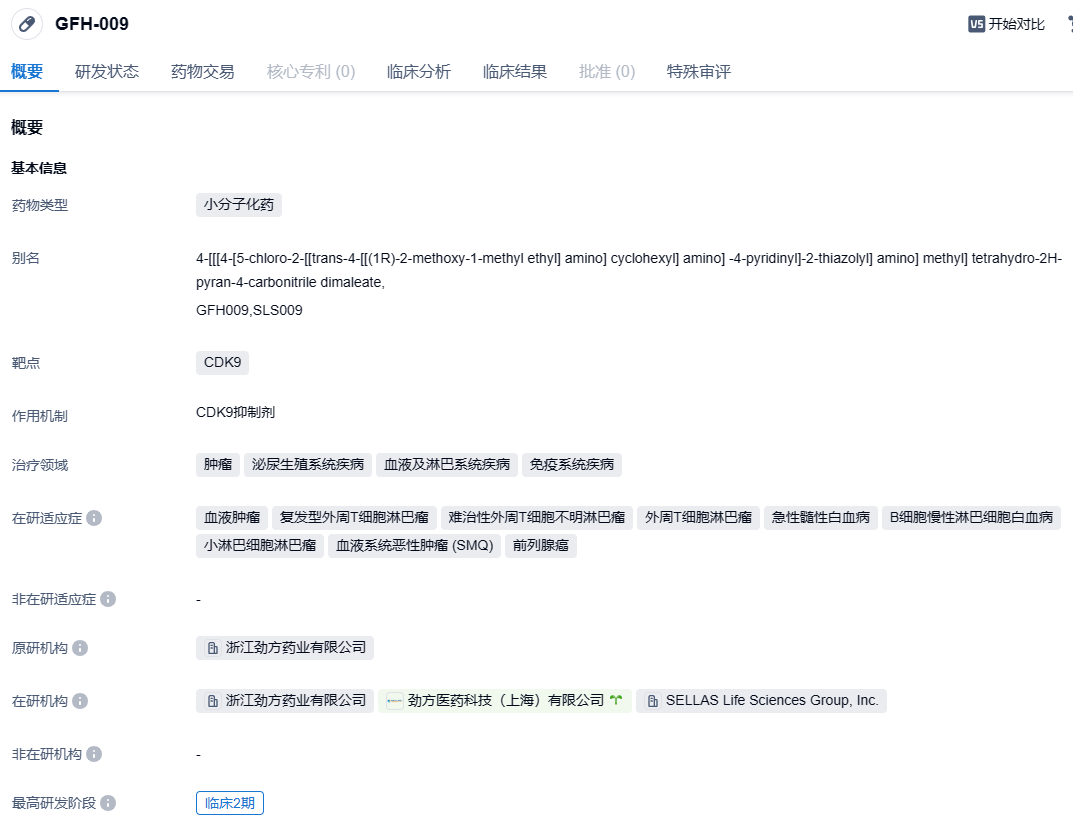This screenshot has width=1073, height=835.
Task: Click the pill drug icon beside GFH-009
Action: (x=27, y=24)
